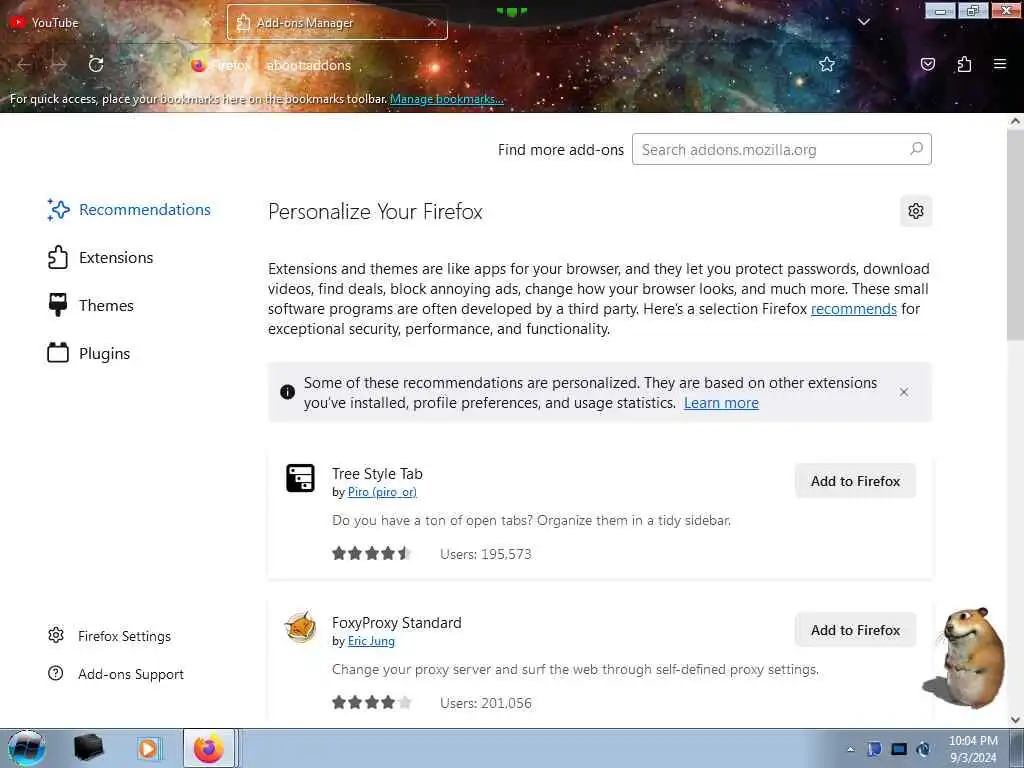
Task: Dismiss the personalized recommendations notice
Action: 904,392
